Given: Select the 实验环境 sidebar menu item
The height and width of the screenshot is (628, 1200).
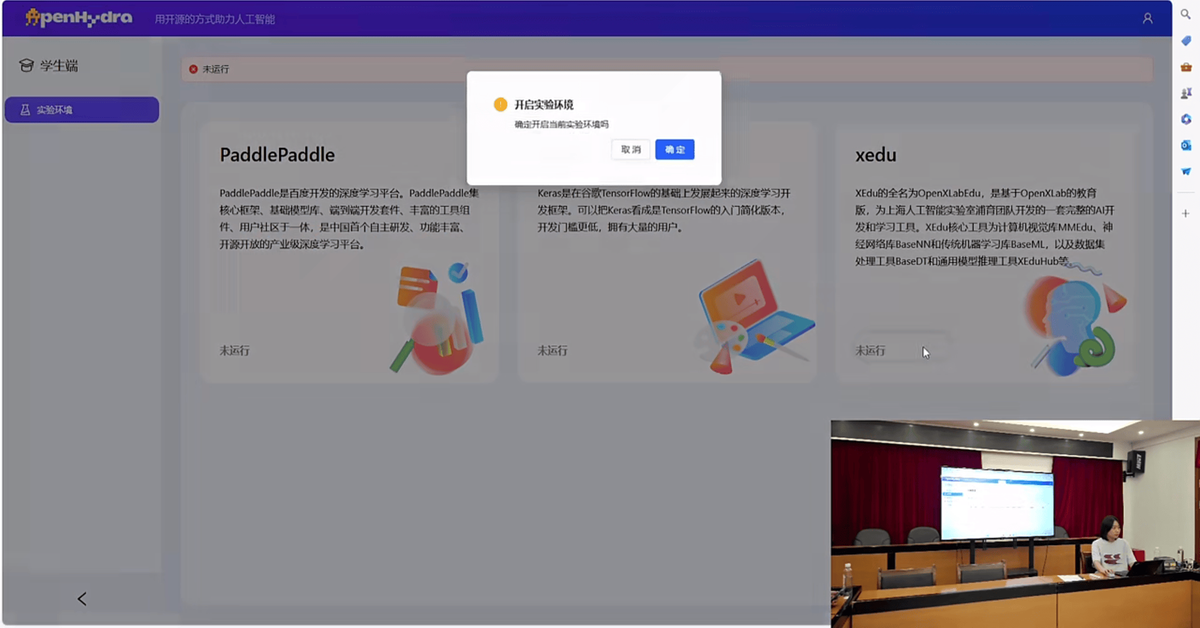Looking at the screenshot, I should point(82,110).
